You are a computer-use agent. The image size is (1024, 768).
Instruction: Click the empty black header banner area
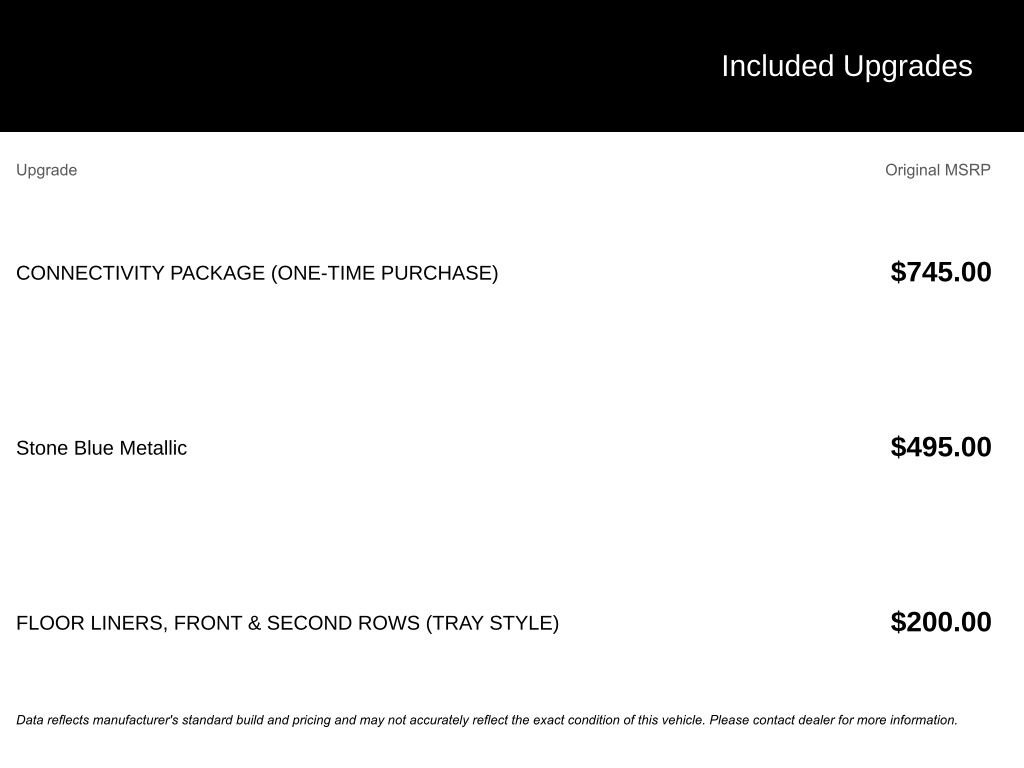coord(300,66)
